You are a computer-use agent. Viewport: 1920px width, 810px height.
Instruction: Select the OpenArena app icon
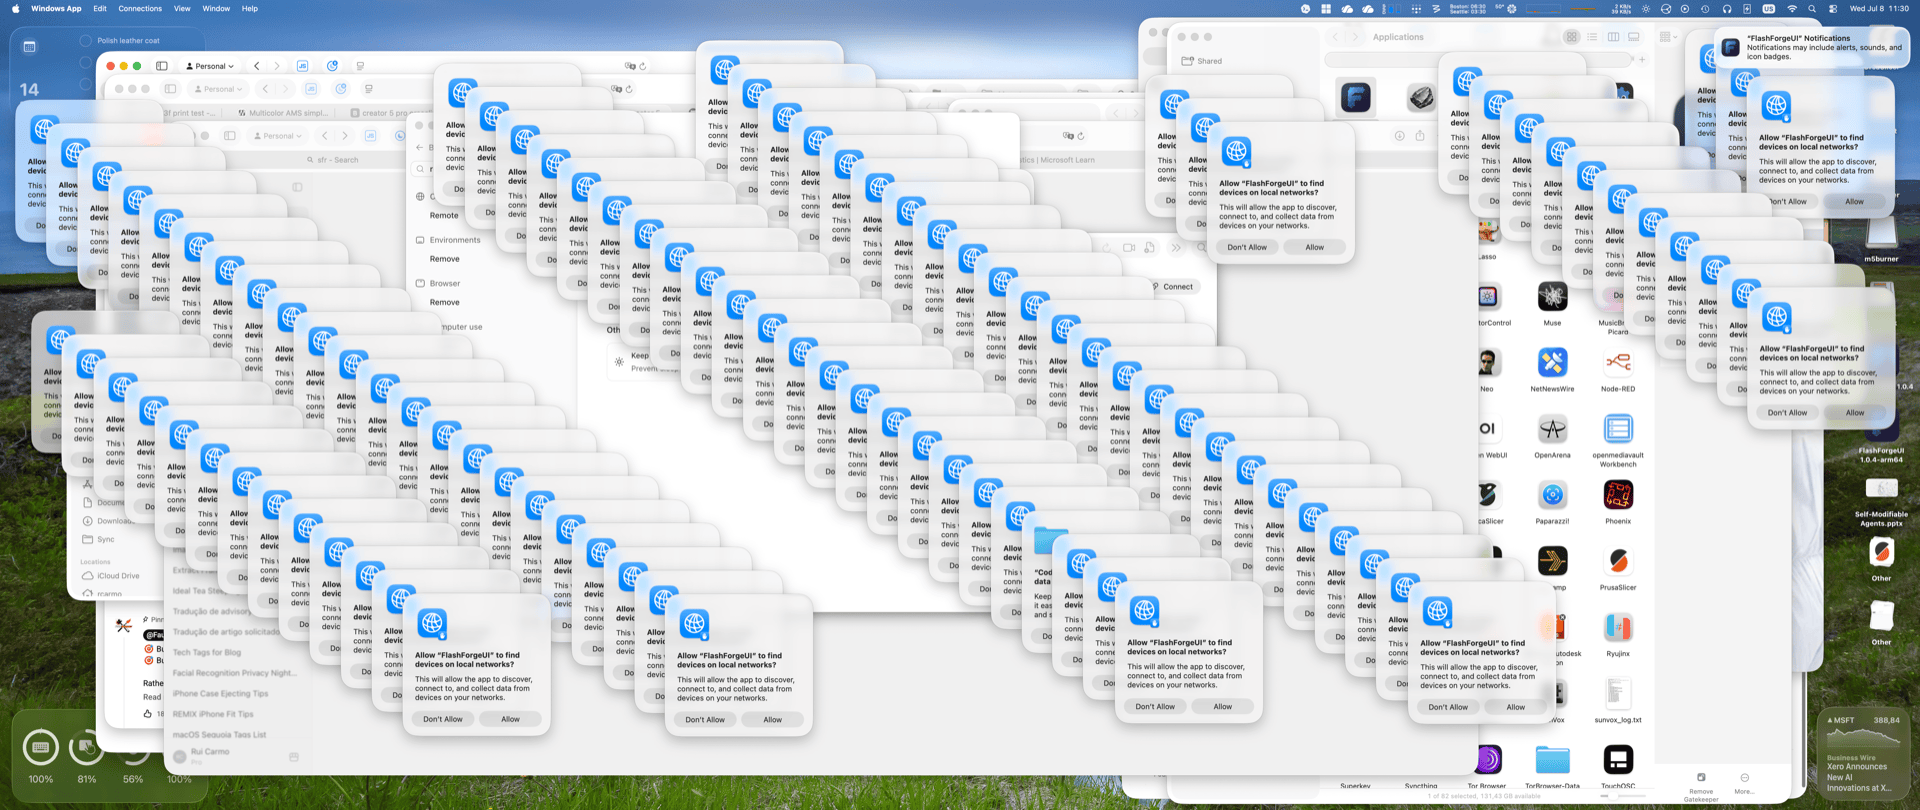coord(1552,429)
